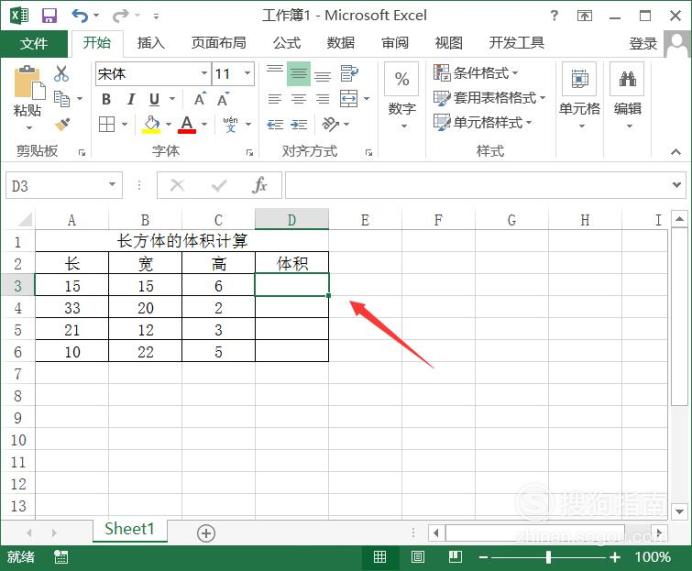Switch to Page Layout view
Screen dimensions: 692x571
(x=417, y=557)
